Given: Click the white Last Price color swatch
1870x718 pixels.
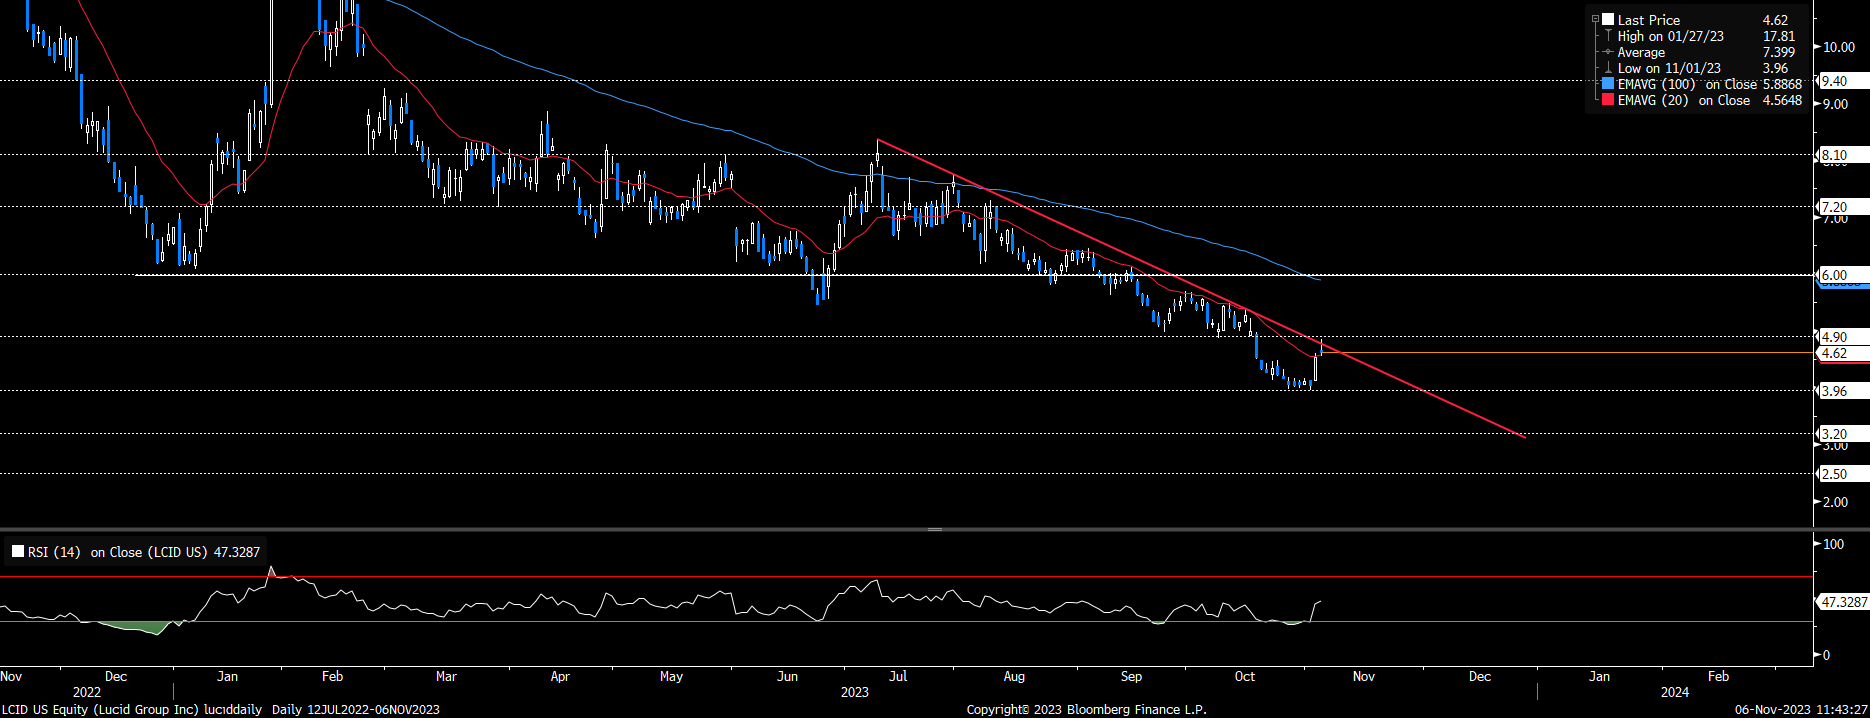Looking at the screenshot, I should [1608, 19].
